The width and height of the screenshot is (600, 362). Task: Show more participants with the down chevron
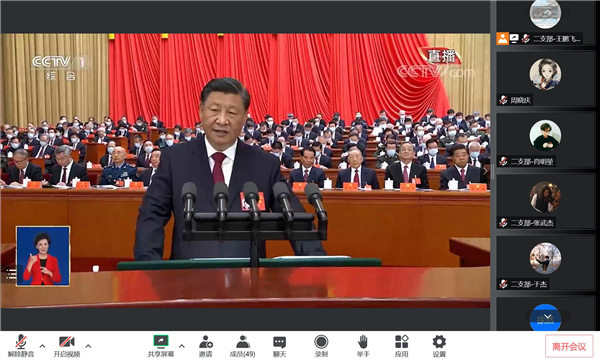click(x=548, y=316)
